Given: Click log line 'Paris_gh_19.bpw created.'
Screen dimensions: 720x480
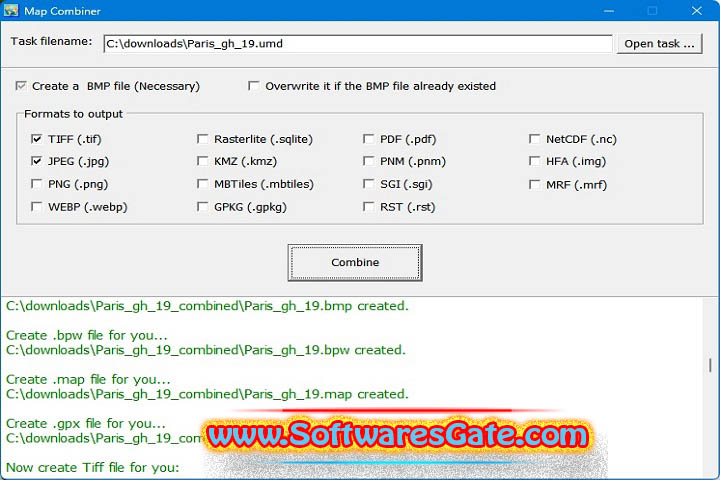Looking at the screenshot, I should [206, 350].
